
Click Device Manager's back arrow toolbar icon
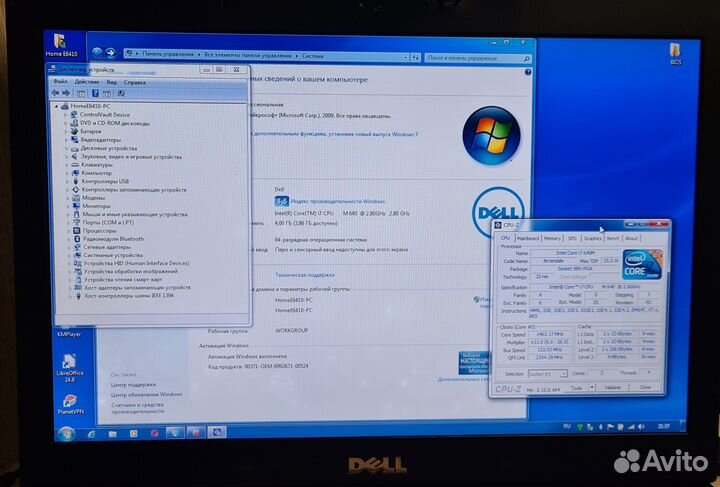pos(55,93)
